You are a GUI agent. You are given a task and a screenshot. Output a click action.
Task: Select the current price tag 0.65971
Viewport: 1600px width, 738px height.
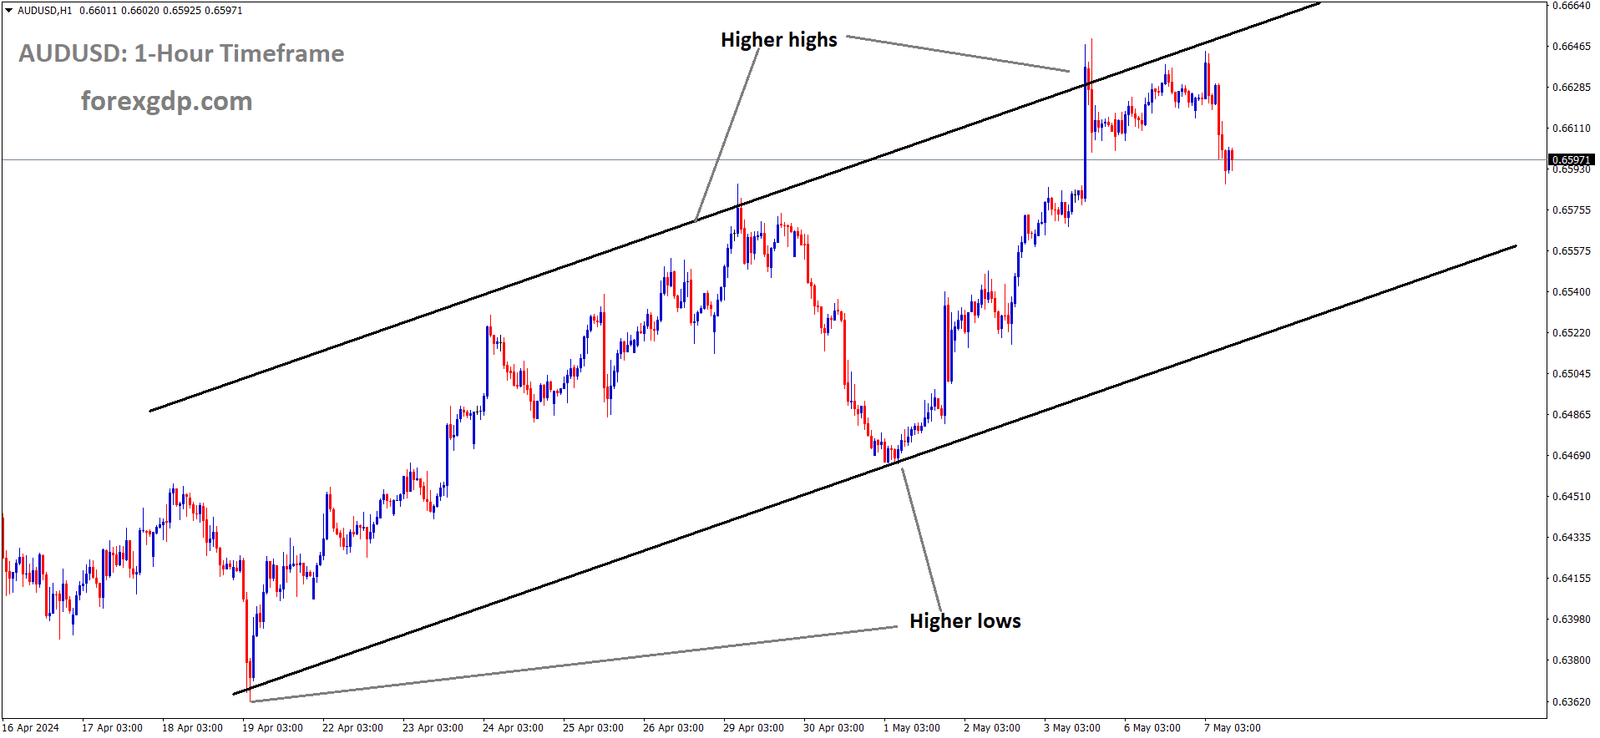coord(1571,160)
